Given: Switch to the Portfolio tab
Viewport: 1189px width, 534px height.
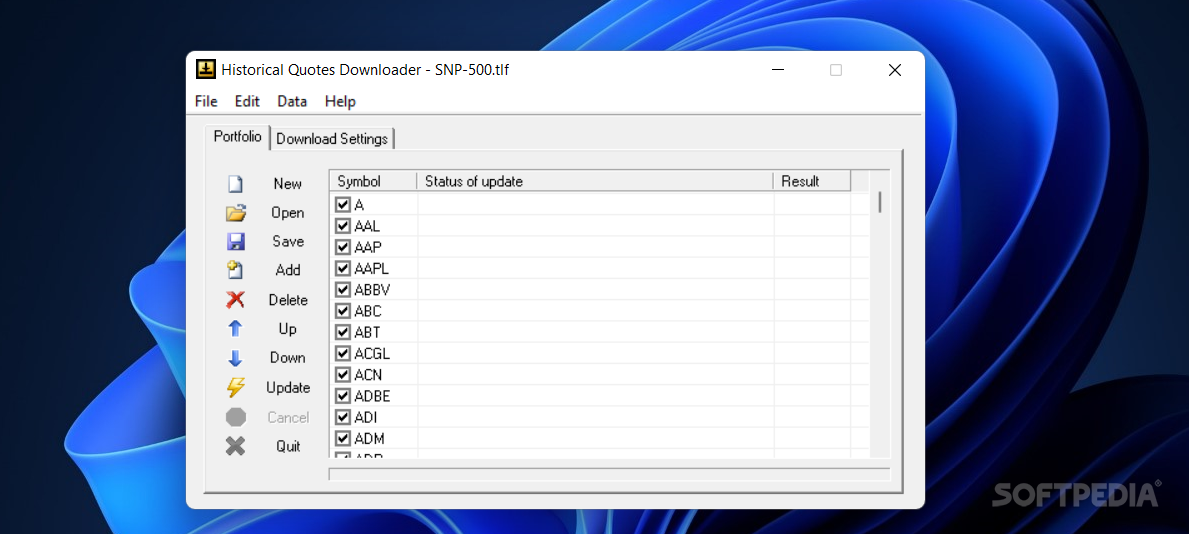Looking at the screenshot, I should pyautogui.click(x=237, y=137).
